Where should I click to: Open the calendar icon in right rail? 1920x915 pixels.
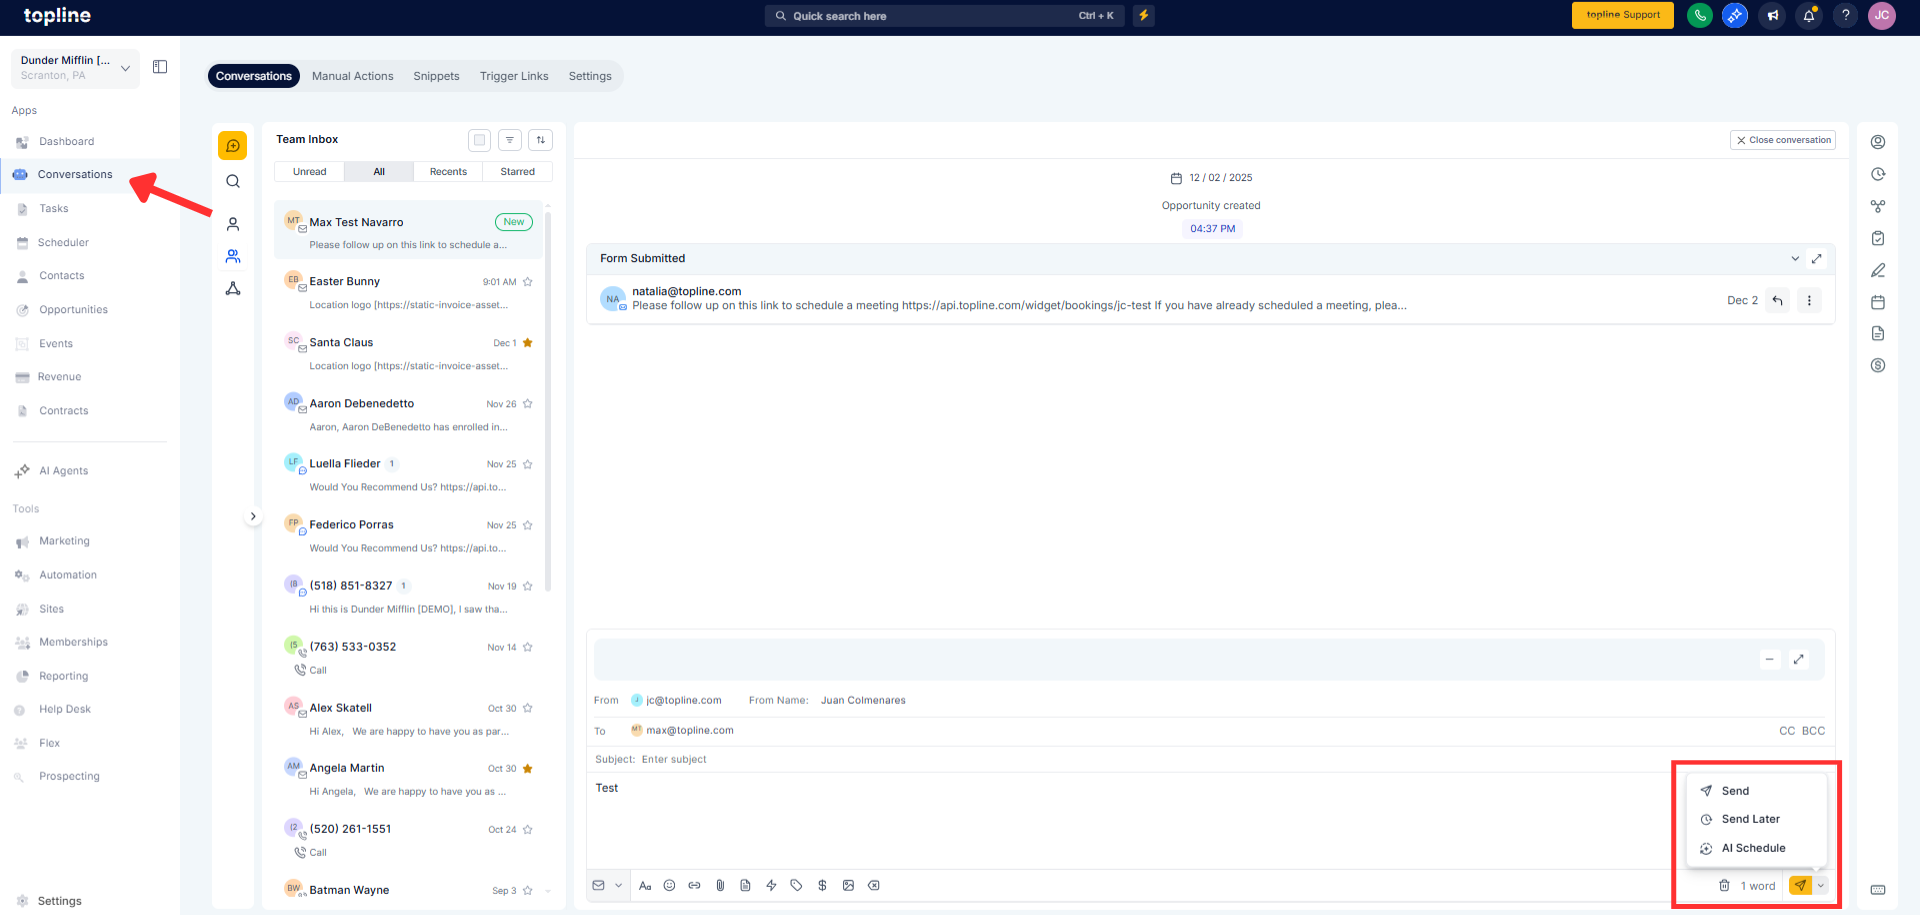click(x=1878, y=302)
